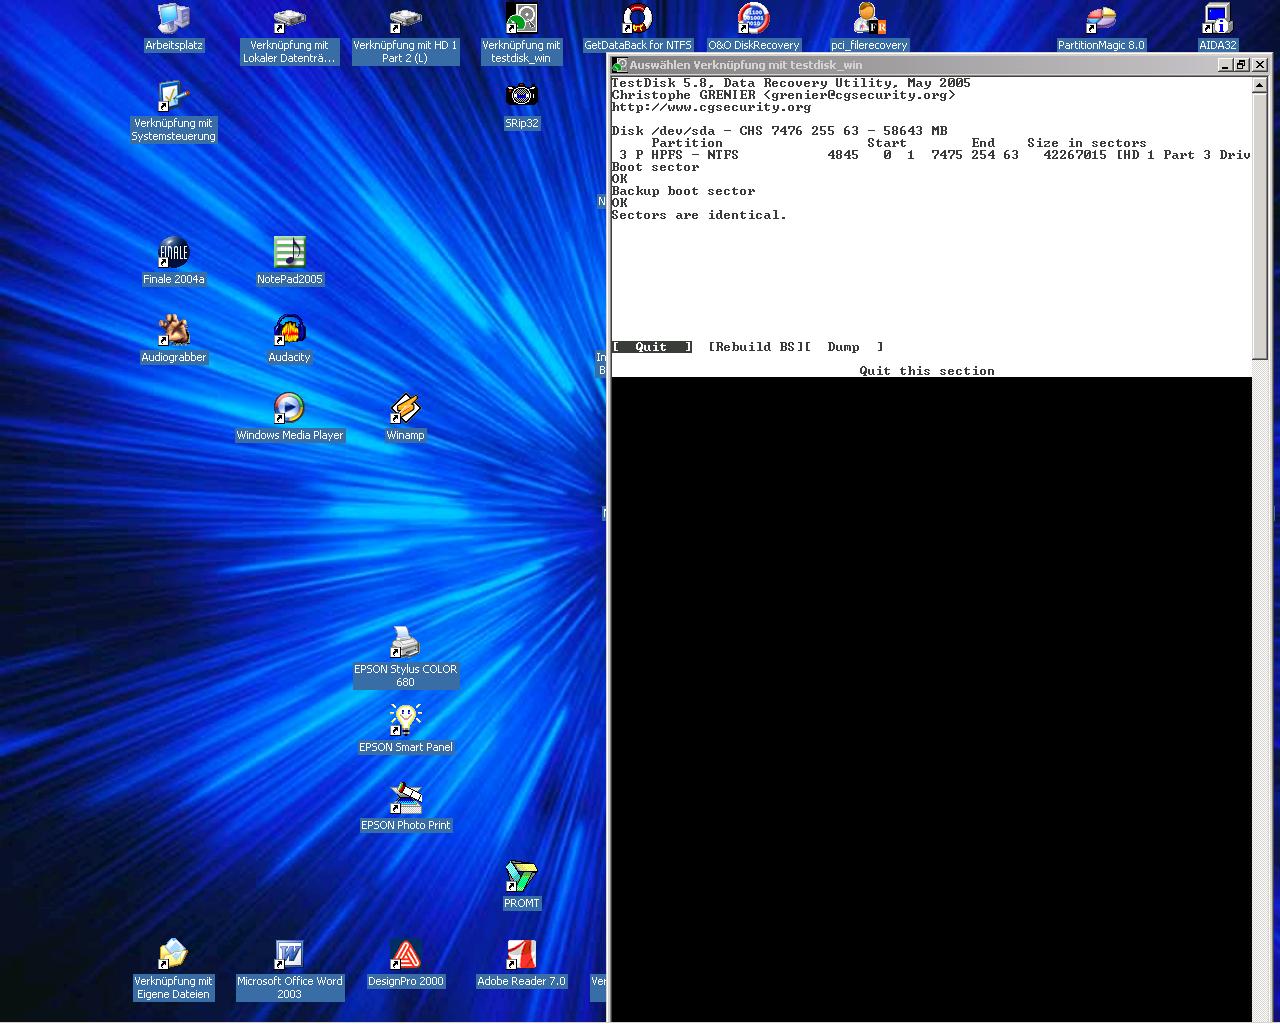Minimize the TestDisk console window
This screenshot has width=1280, height=1024.
pyautogui.click(x=1225, y=65)
